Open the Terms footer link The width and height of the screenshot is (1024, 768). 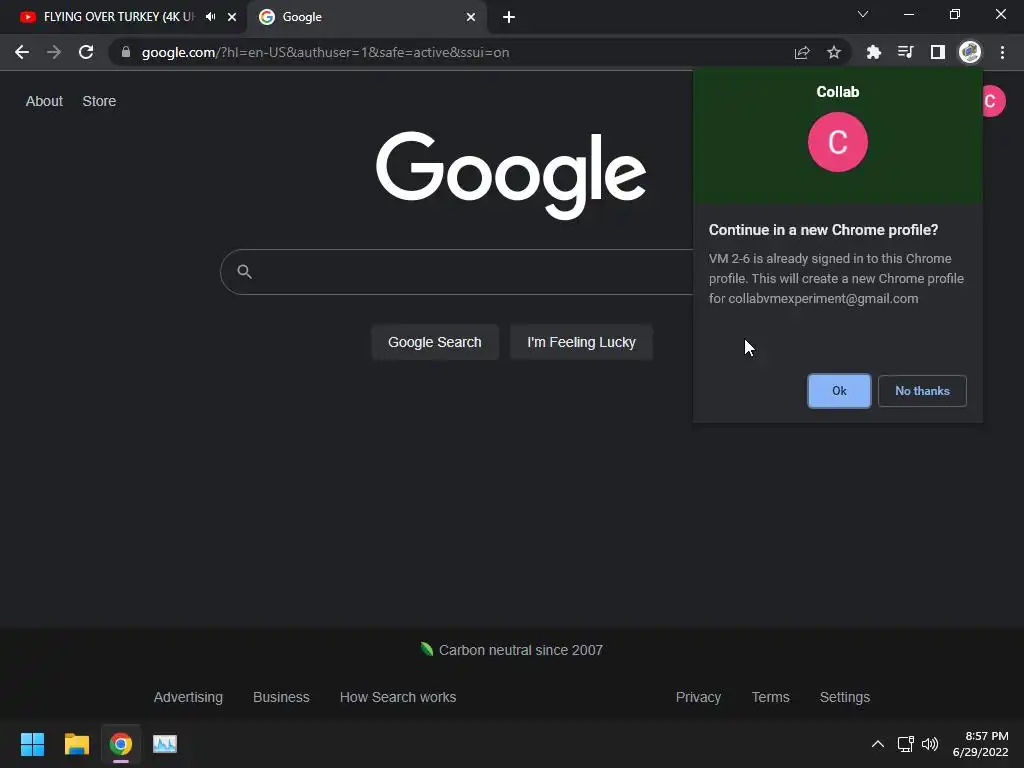pos(771,697)
